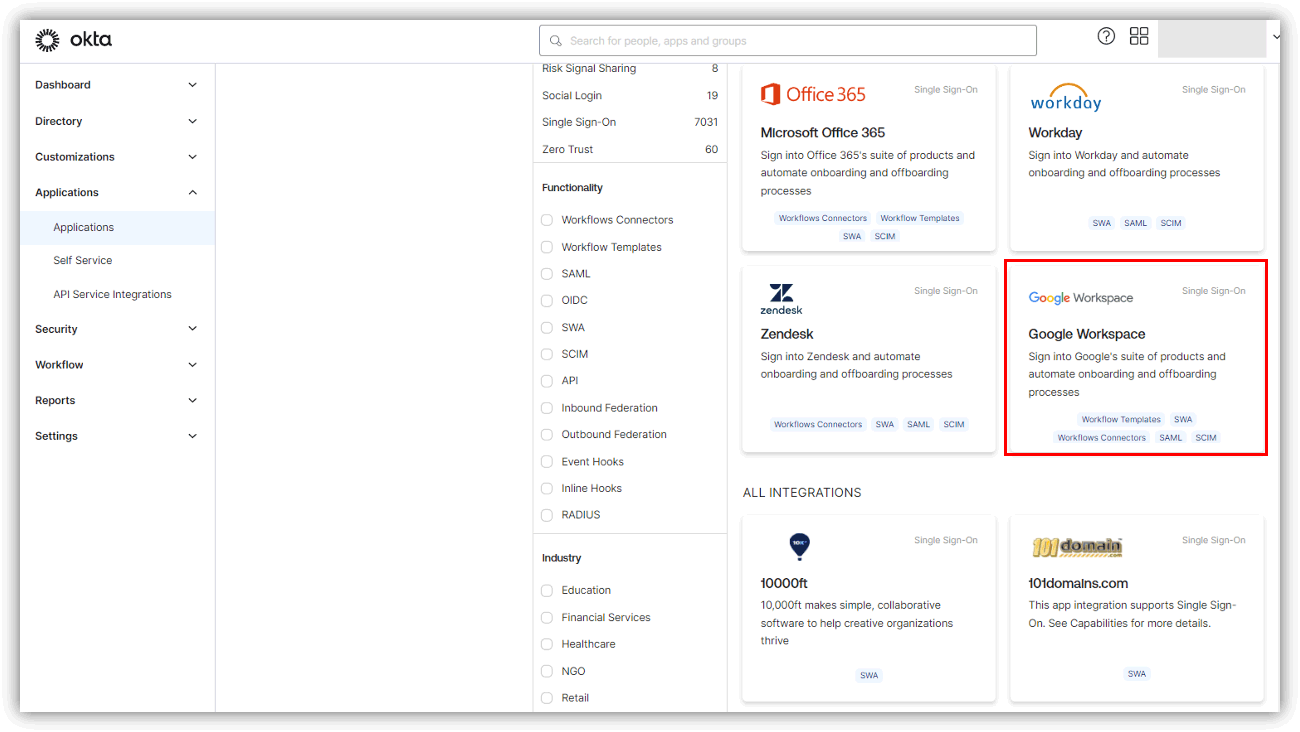Check the Workflow Templates filter

(x=547, y=247)
